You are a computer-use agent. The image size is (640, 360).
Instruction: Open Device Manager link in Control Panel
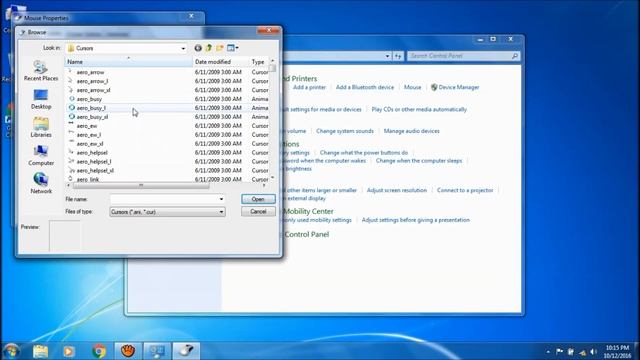click(455, 87)
